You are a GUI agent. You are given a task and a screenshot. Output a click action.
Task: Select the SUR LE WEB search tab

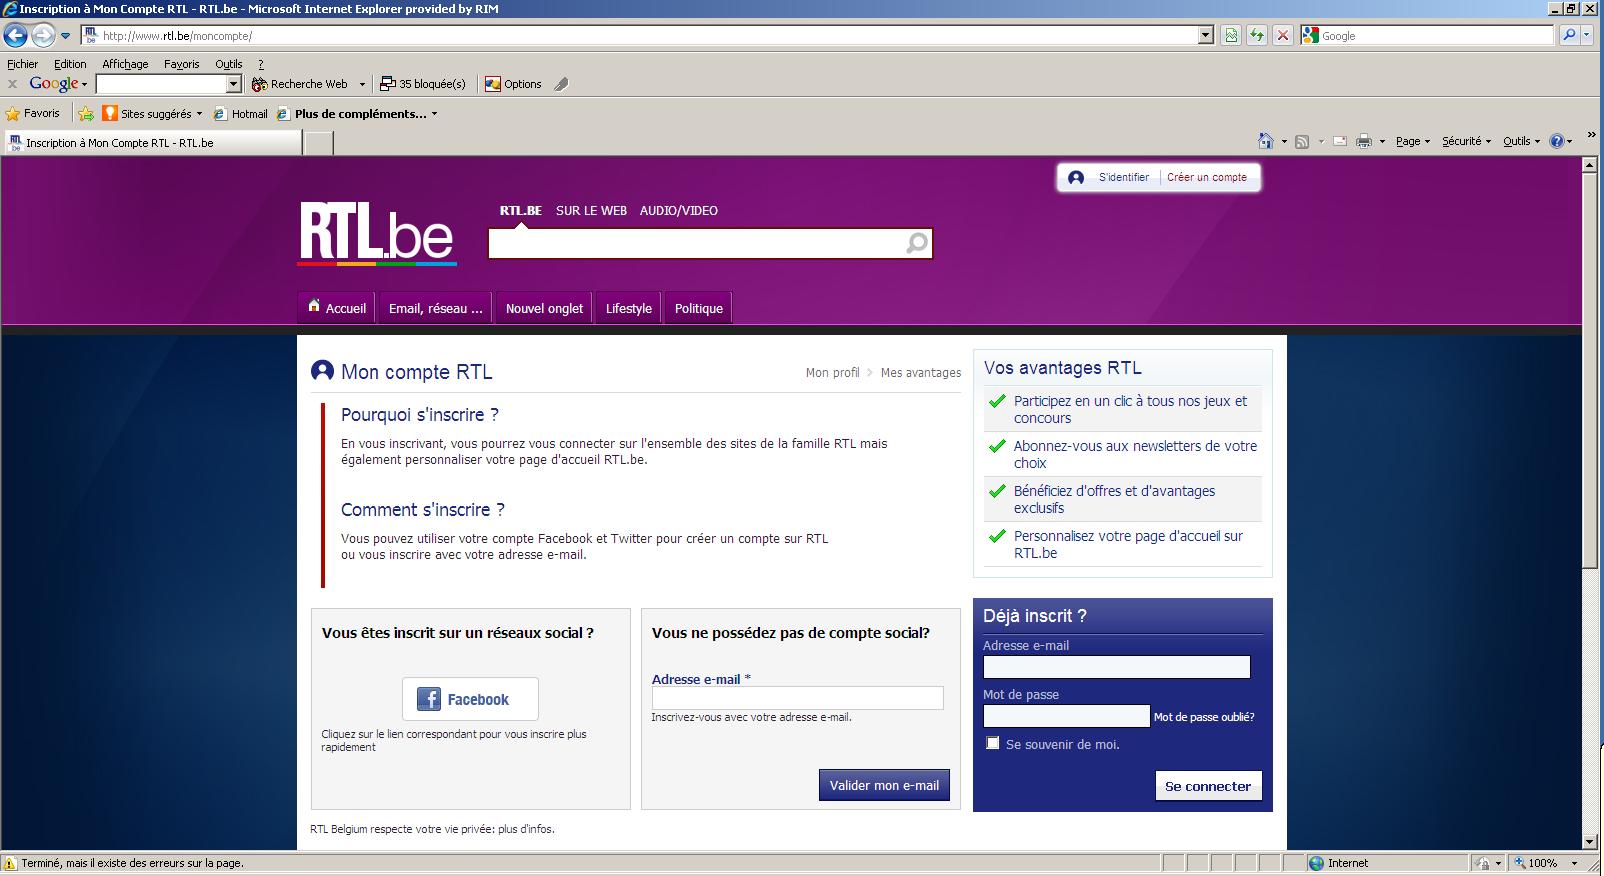coord(591,210)
